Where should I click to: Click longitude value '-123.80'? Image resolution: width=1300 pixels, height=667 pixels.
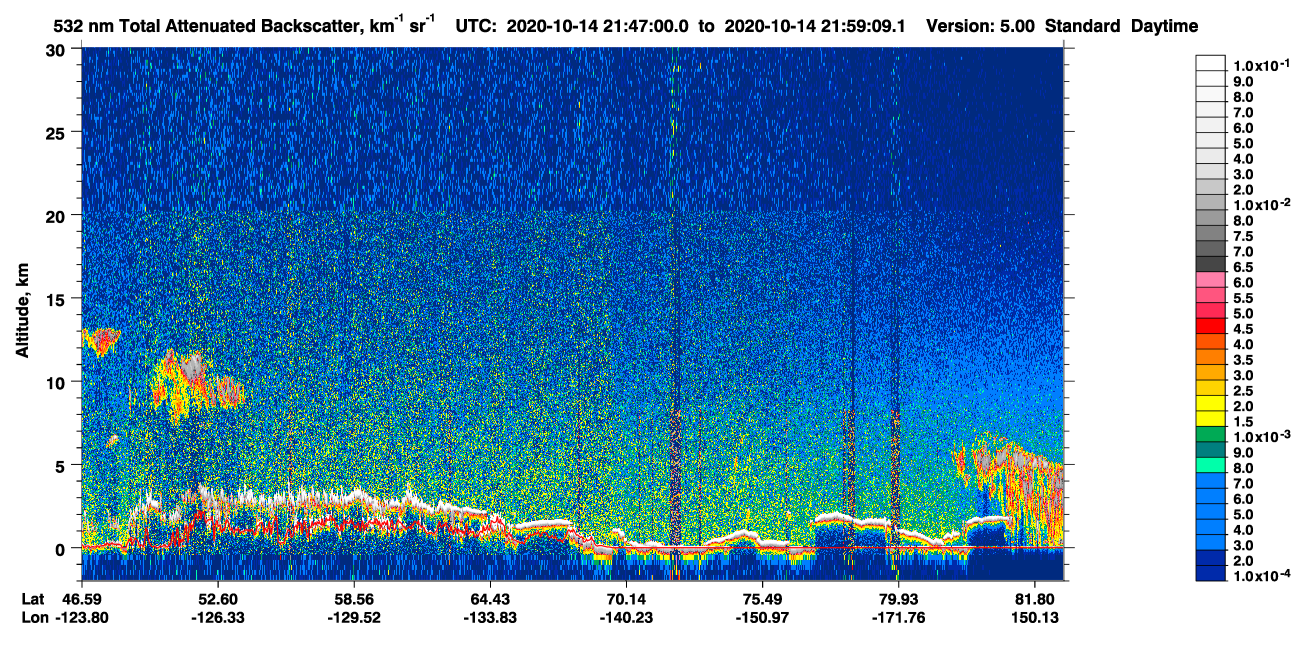(81, 618)
